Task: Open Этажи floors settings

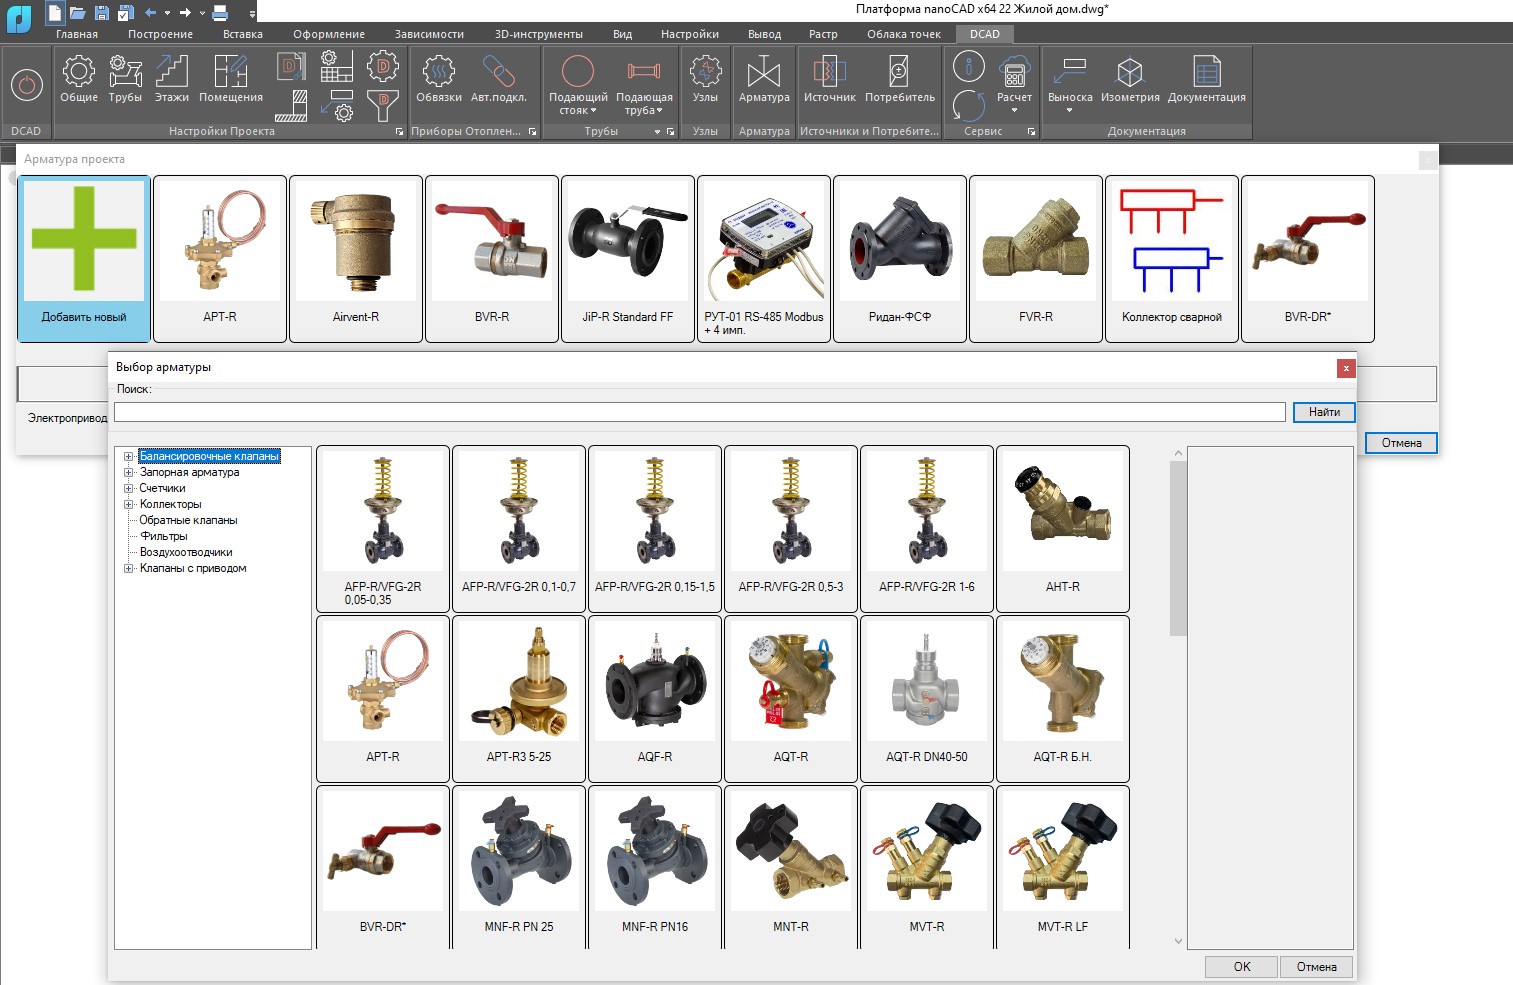Action: pyautogui.click(x=172, y=78)
